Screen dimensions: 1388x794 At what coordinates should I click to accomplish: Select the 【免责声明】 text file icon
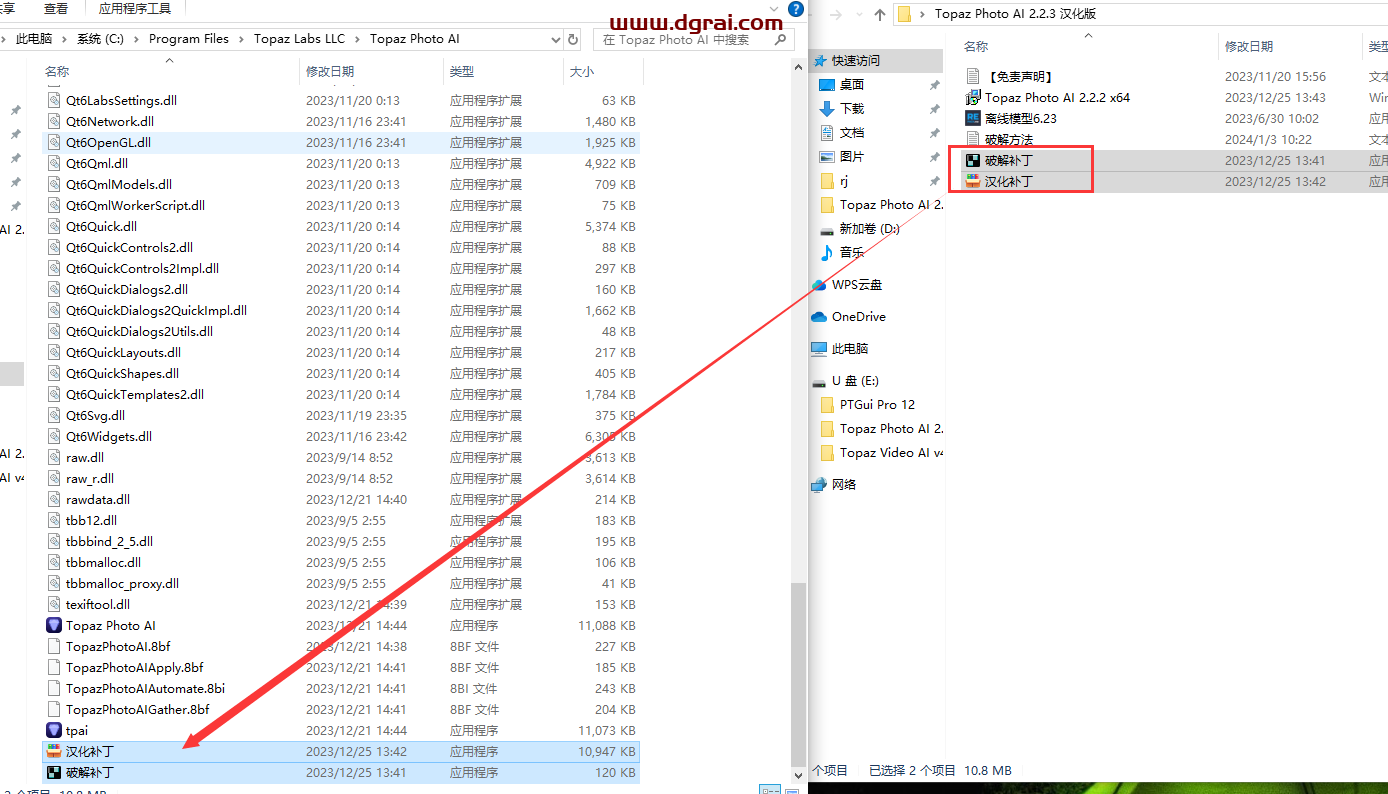click(973, 76)
